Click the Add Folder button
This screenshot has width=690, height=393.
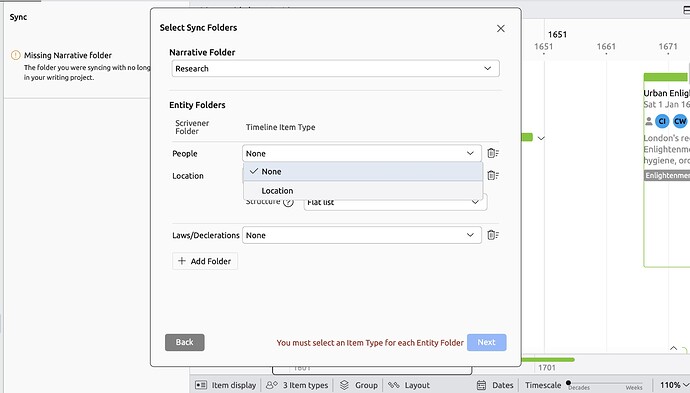[205, 261]
